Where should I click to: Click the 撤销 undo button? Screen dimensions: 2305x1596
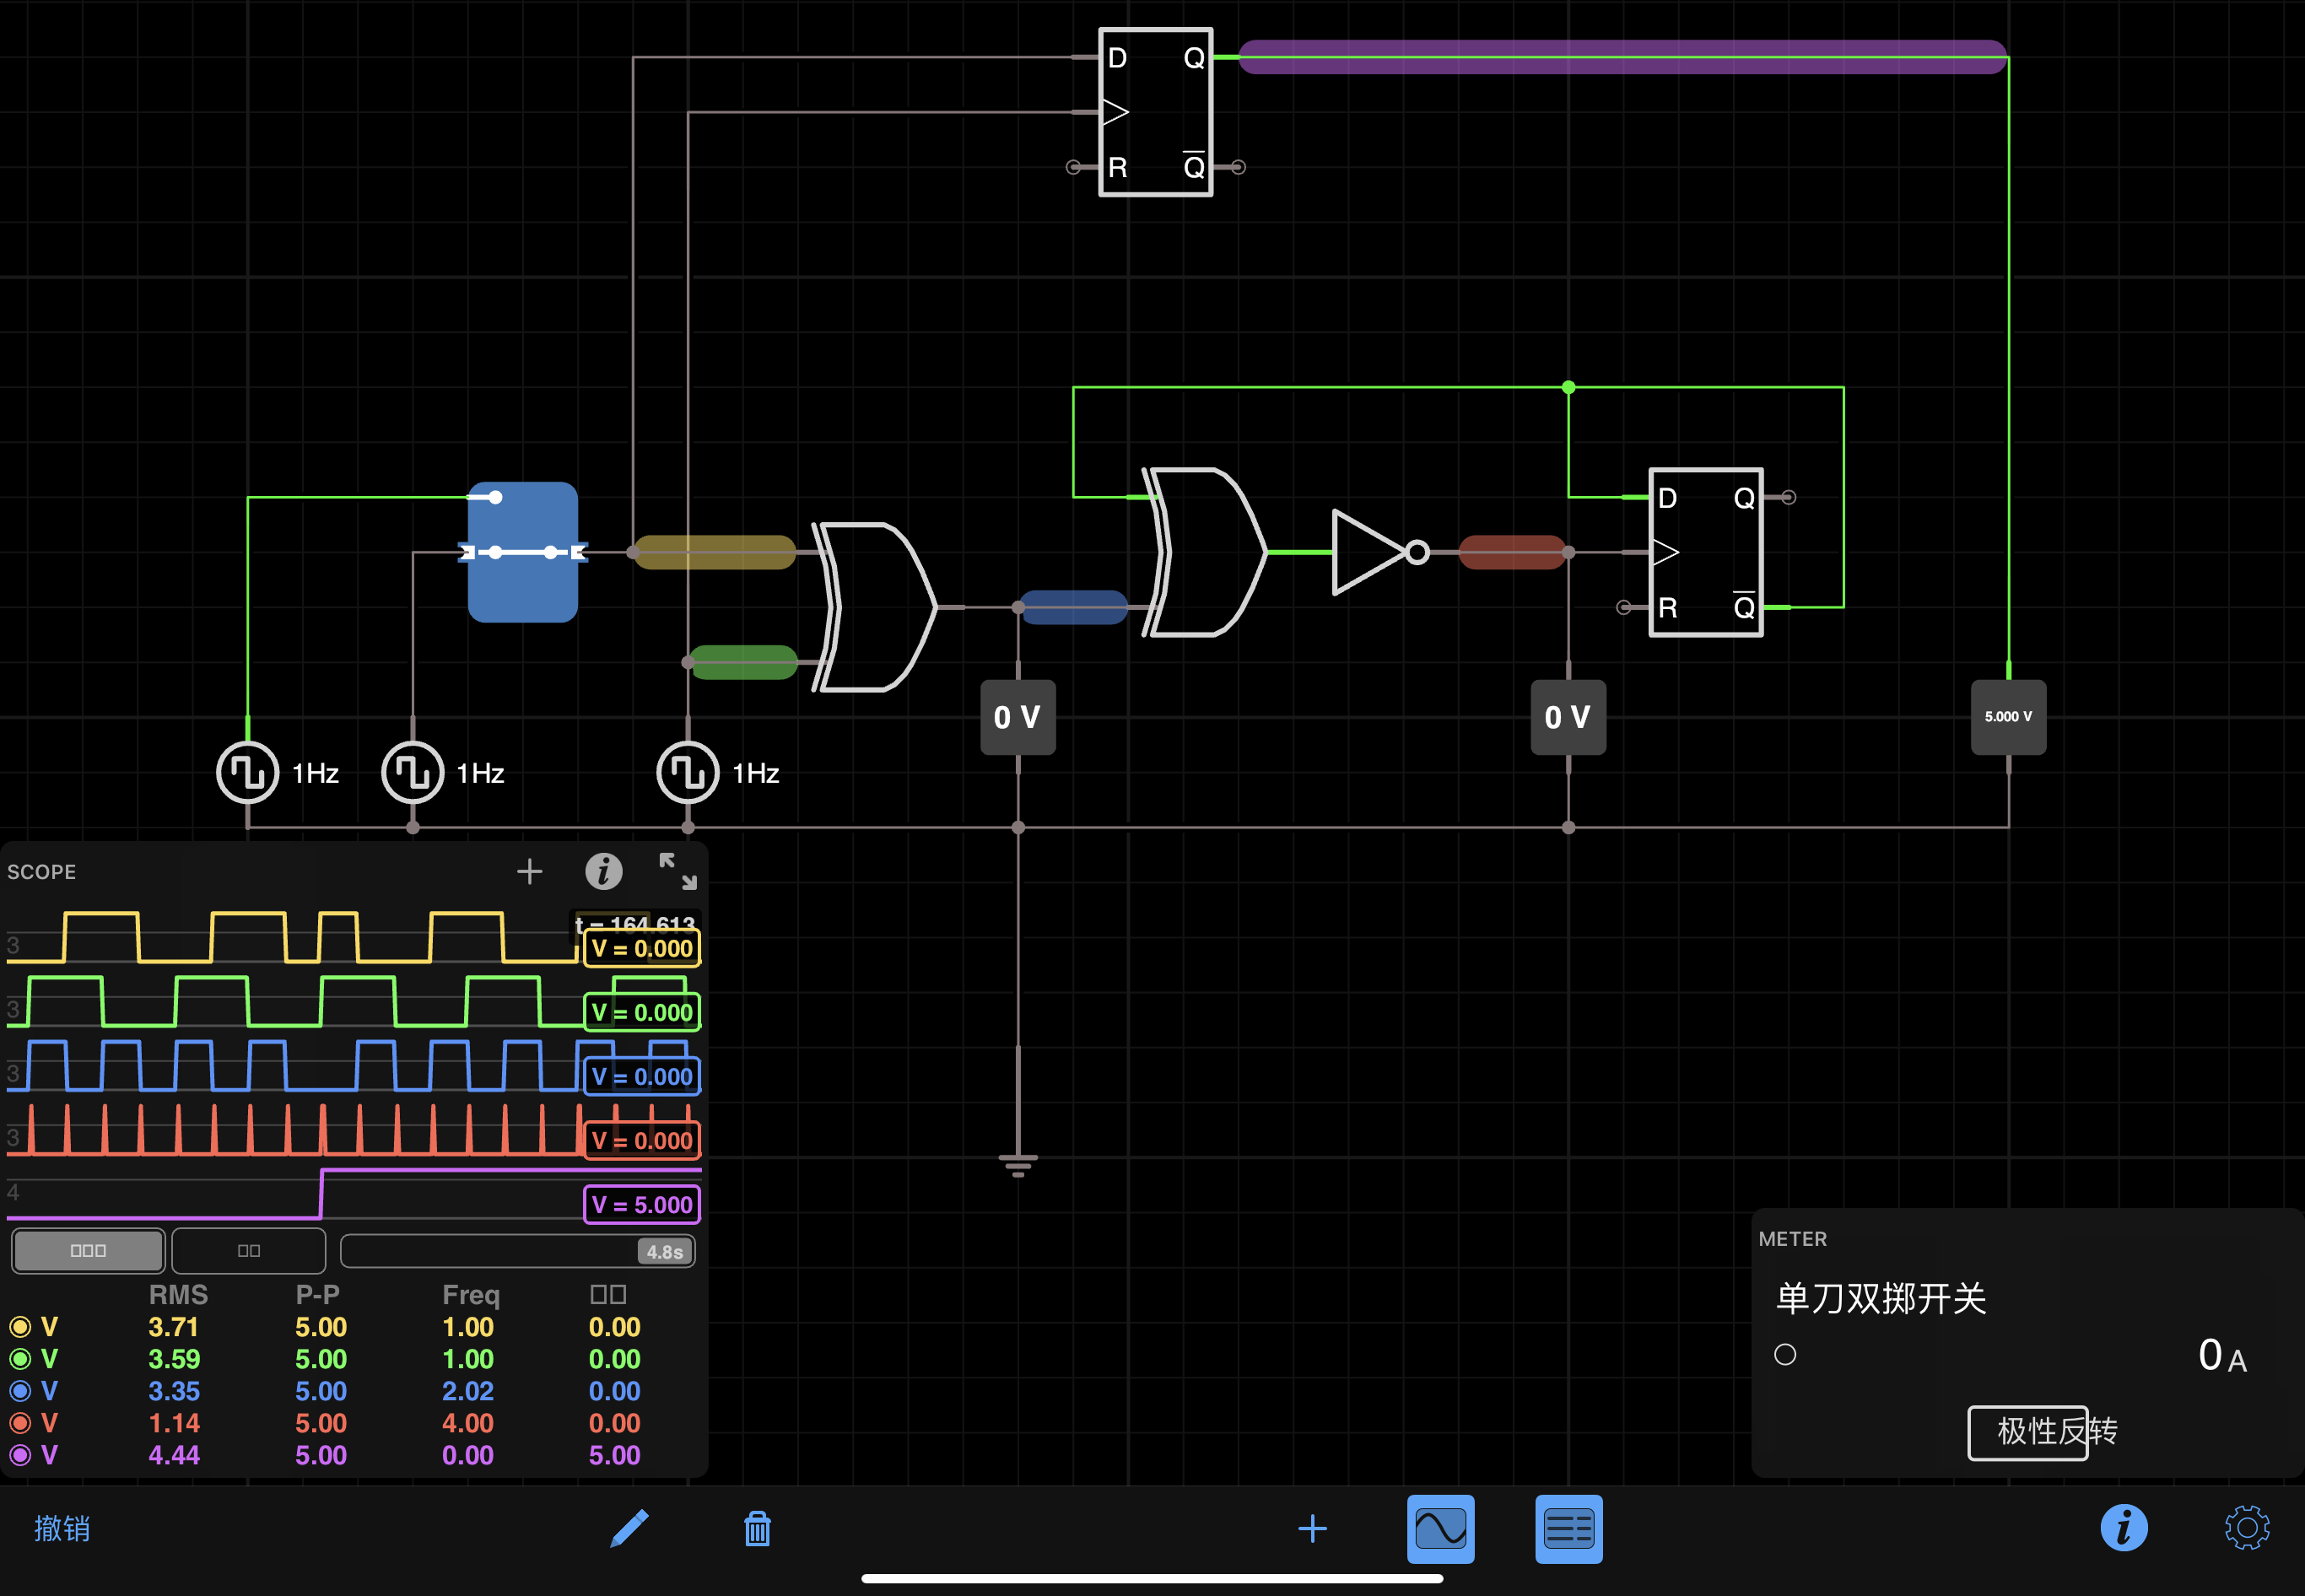point(62,1528)
